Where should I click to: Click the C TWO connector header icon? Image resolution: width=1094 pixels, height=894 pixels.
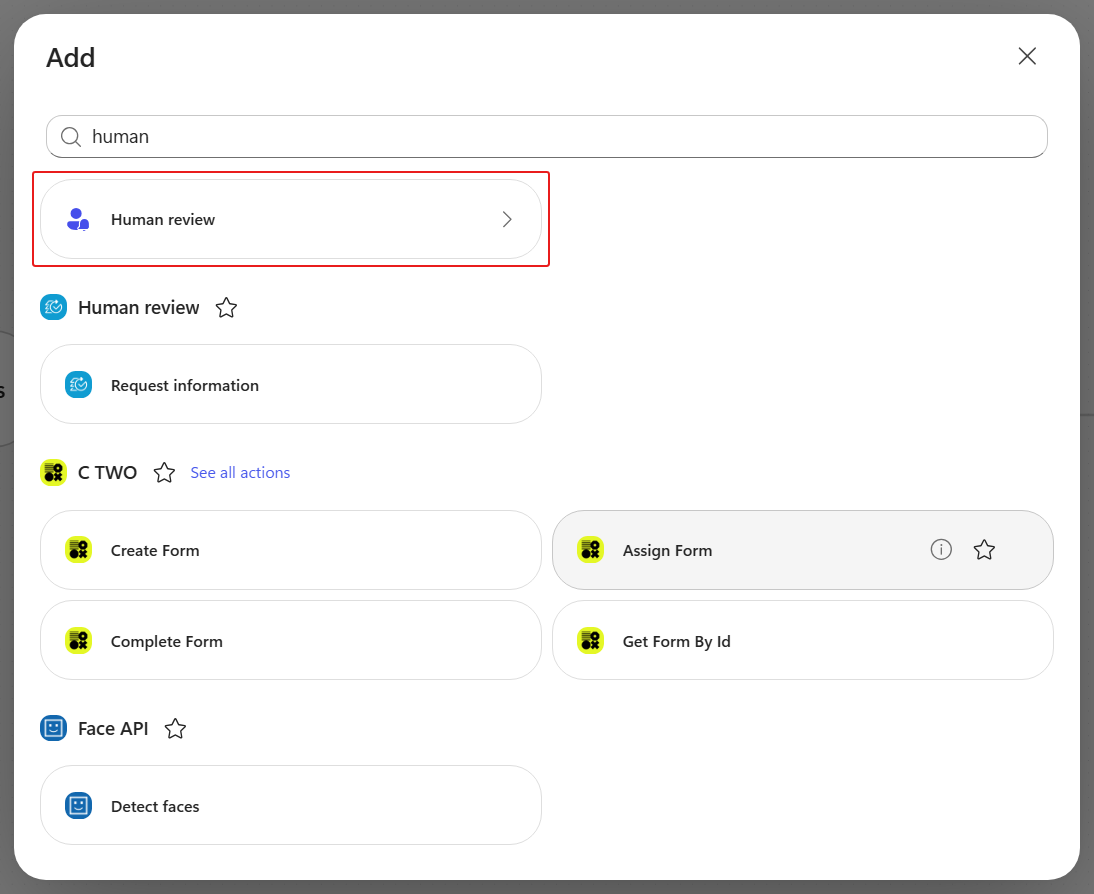tap(54, 472)
